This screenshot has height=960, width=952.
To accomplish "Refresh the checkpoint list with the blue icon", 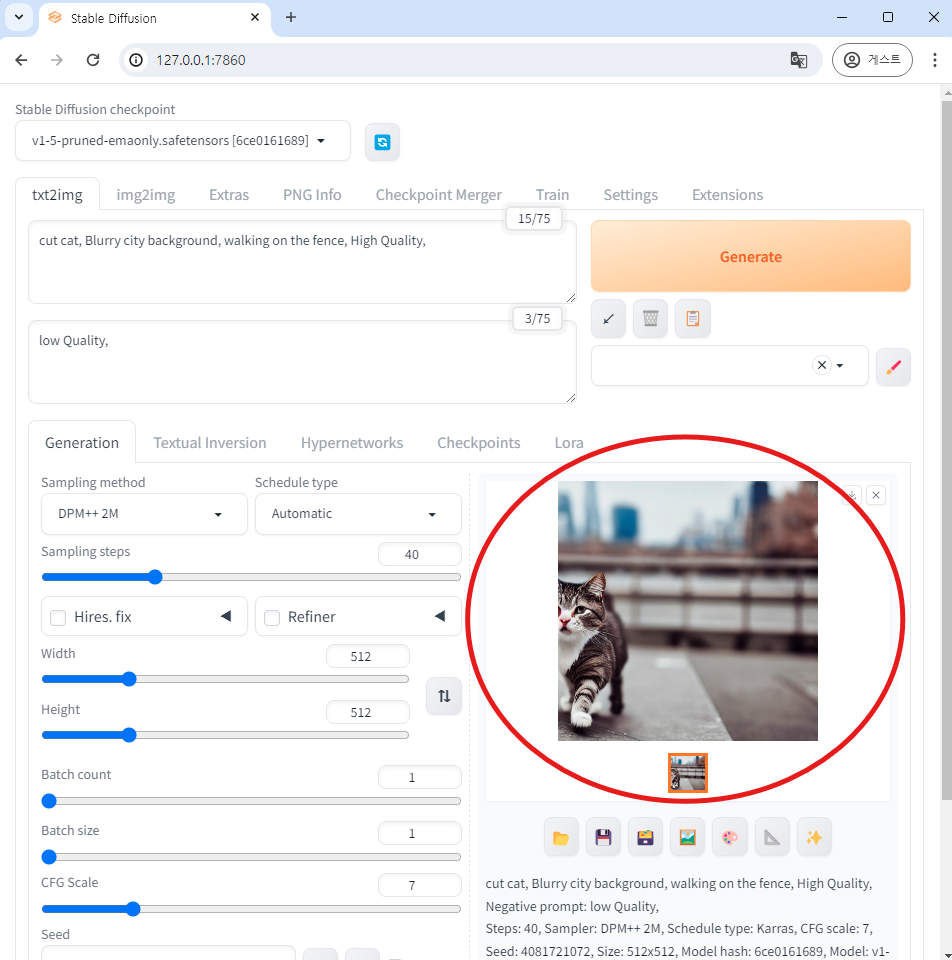I will 382,142.
